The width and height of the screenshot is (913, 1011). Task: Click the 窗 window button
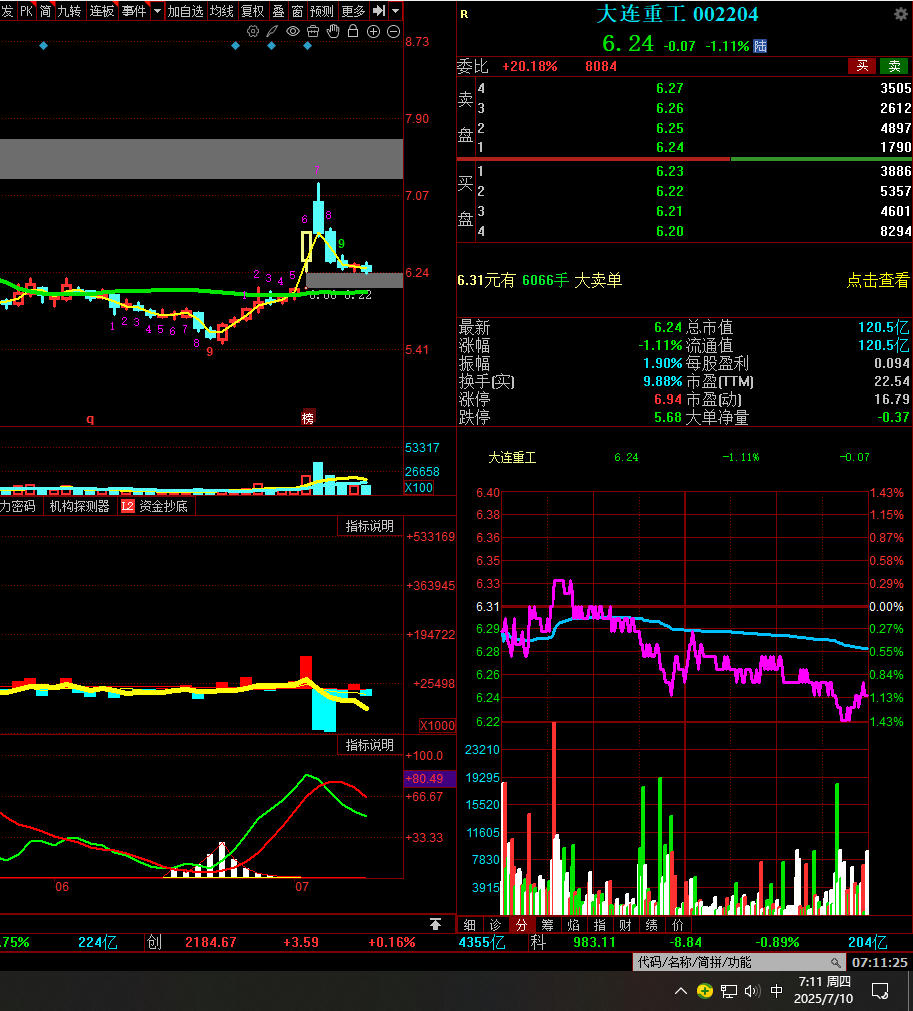[x=297, y=11]
